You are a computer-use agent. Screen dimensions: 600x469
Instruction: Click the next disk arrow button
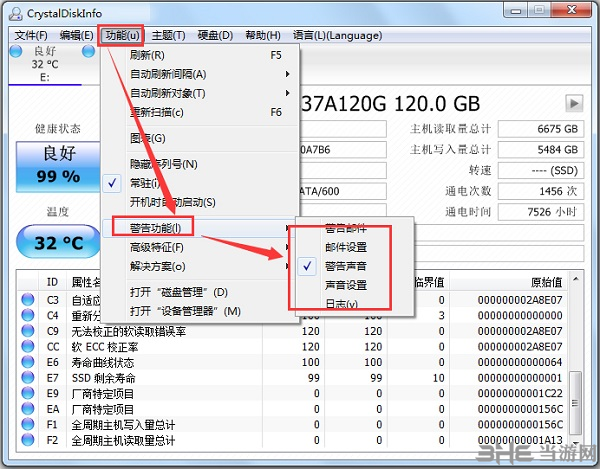(574, 103)
